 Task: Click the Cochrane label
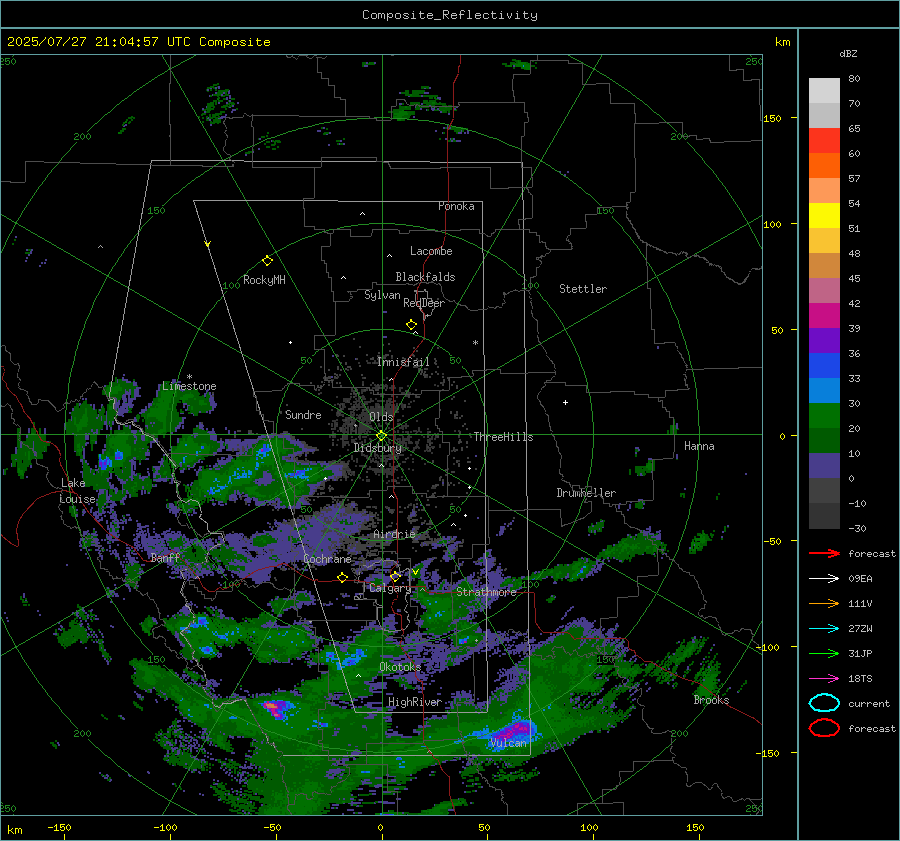(x=327, y=559)
